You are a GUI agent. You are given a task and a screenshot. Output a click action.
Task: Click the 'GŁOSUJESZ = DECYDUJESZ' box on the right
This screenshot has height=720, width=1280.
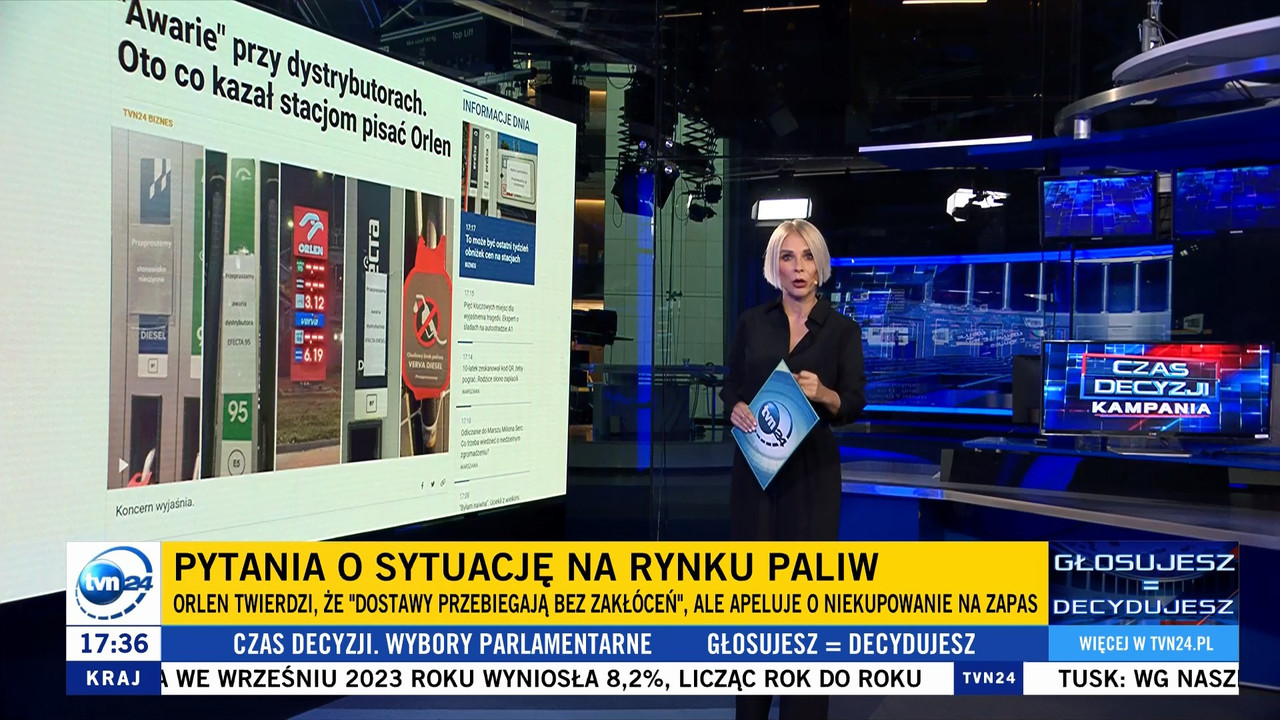(x=1143, y=584)
